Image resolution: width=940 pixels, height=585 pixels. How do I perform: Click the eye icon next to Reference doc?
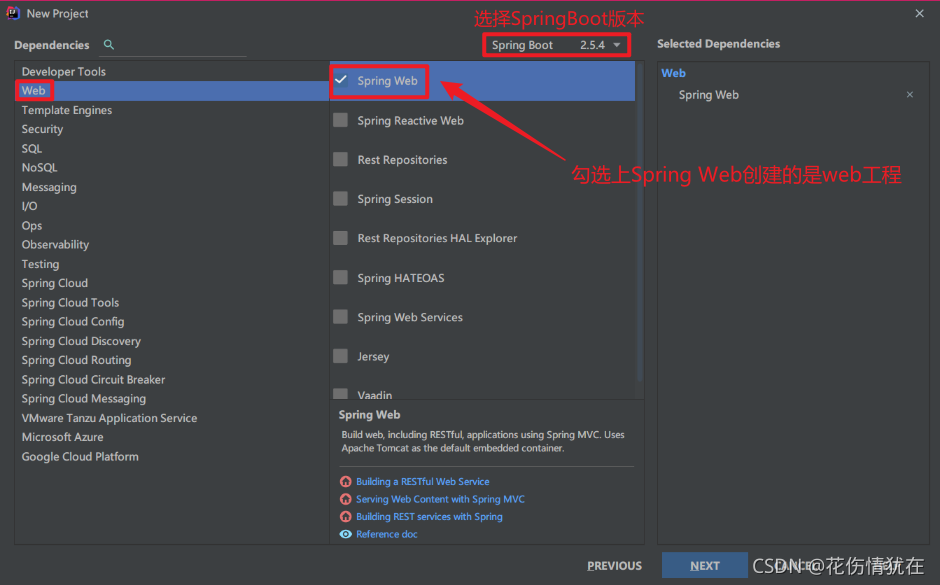pos(345,534)
